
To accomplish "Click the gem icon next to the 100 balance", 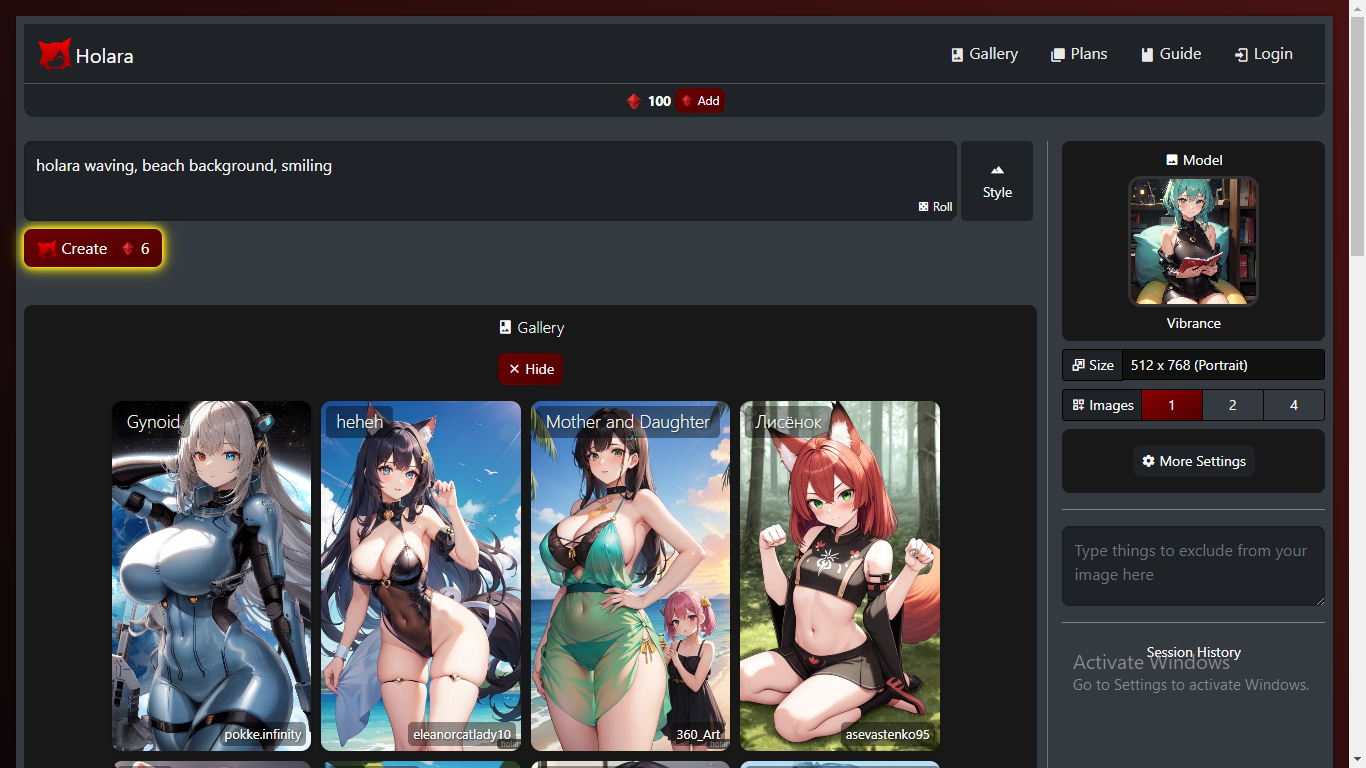I will [633, 100].
